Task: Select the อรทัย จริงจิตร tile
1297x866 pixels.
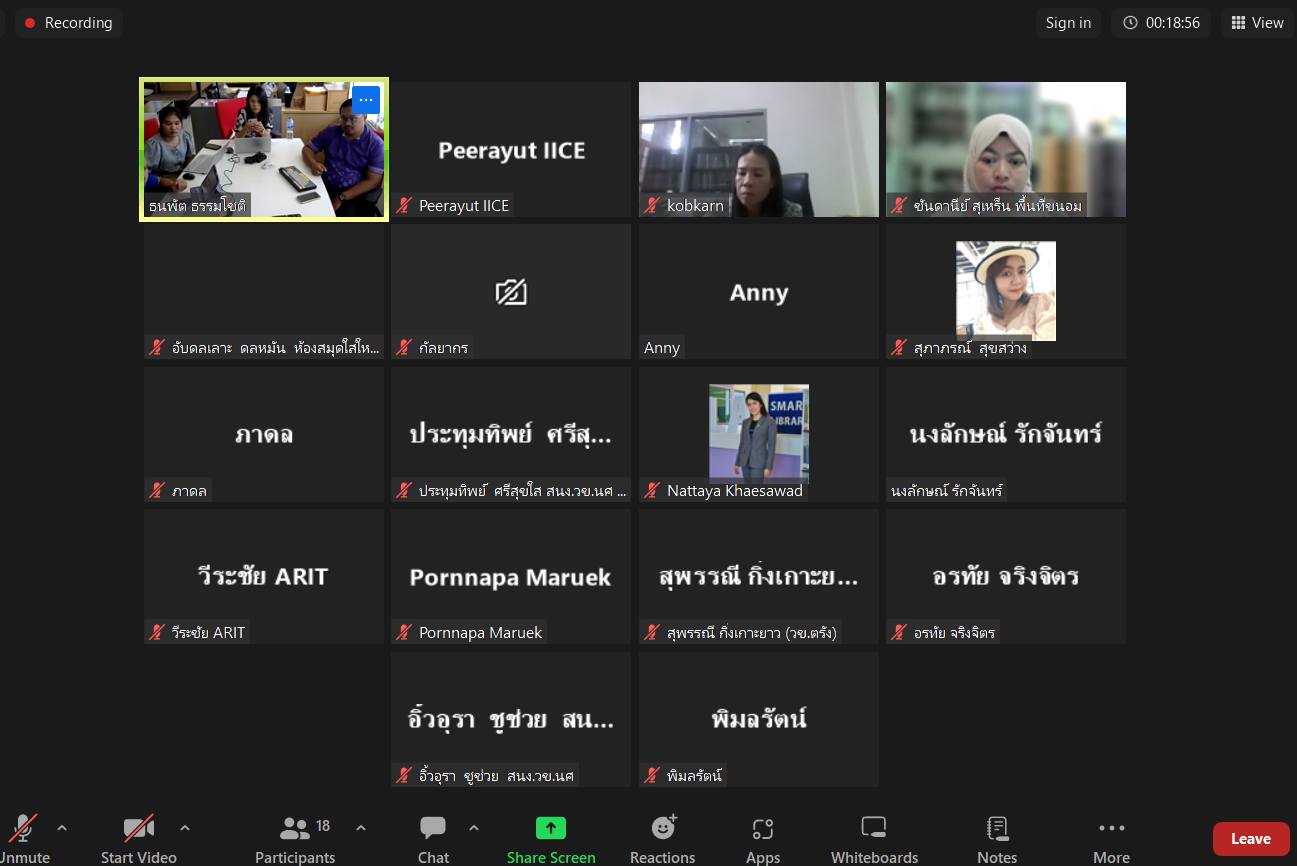Action: click(1006, 576)
